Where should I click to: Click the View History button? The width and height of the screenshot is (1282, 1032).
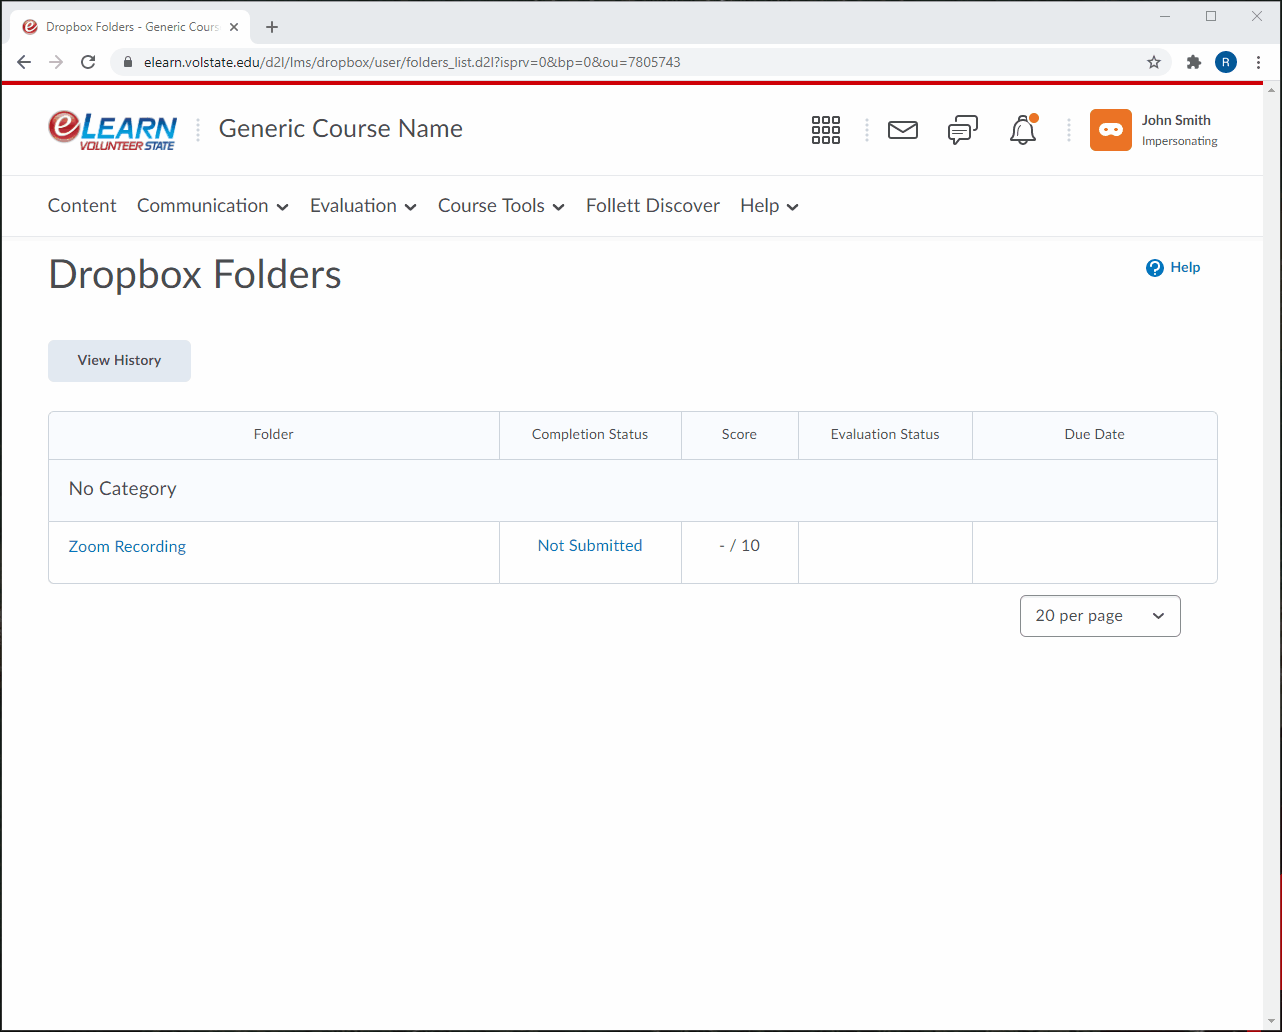click(x=119, y=360)
